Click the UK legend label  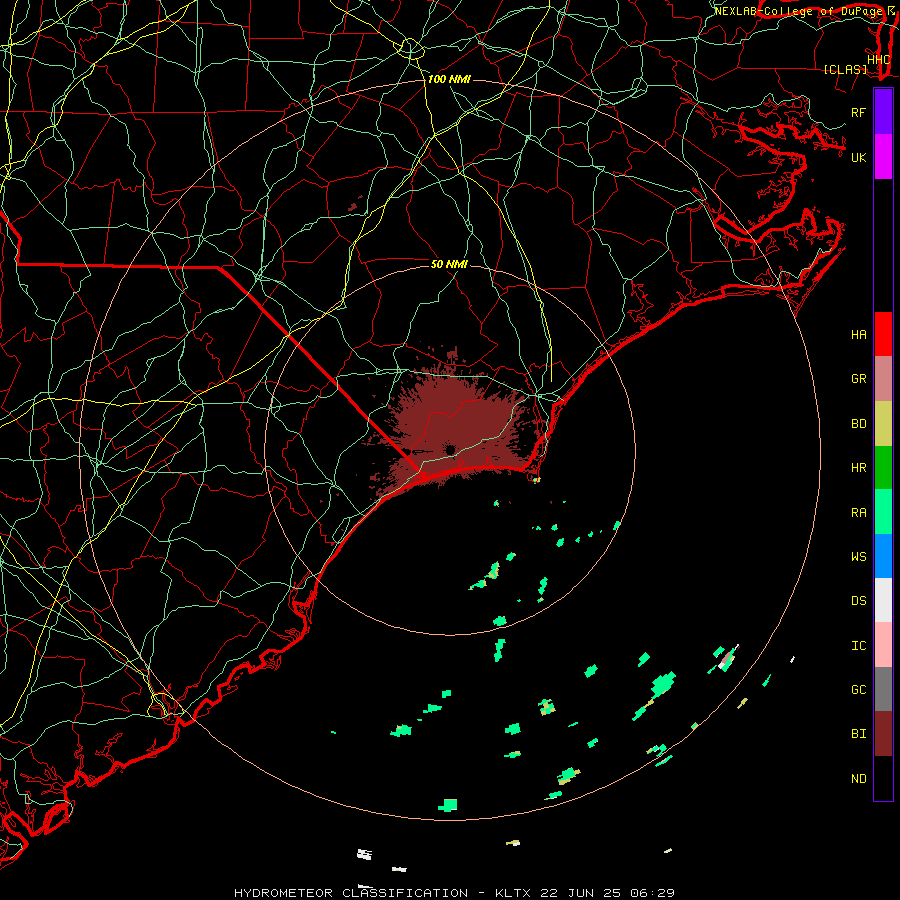click(858, 157)
